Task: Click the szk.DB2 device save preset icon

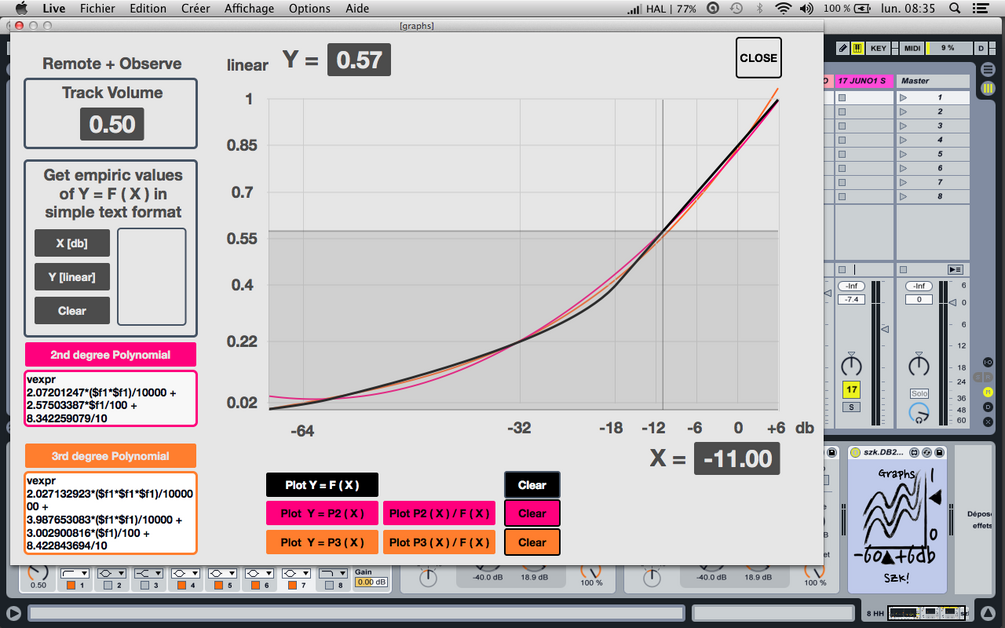Action: [x=939, y=452]
